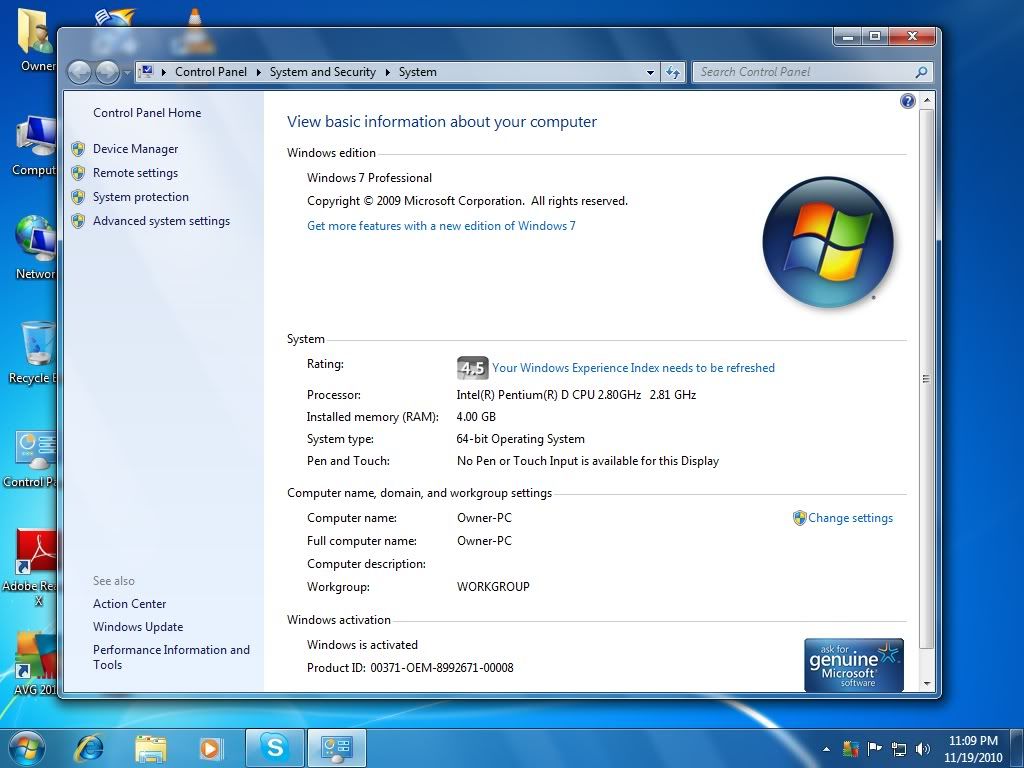The height and width of the screenshot is (768, 1024).
Task: Select the AVG 2011 desktop shortcut
Action: pyautogui.click(x=33, y=664)
